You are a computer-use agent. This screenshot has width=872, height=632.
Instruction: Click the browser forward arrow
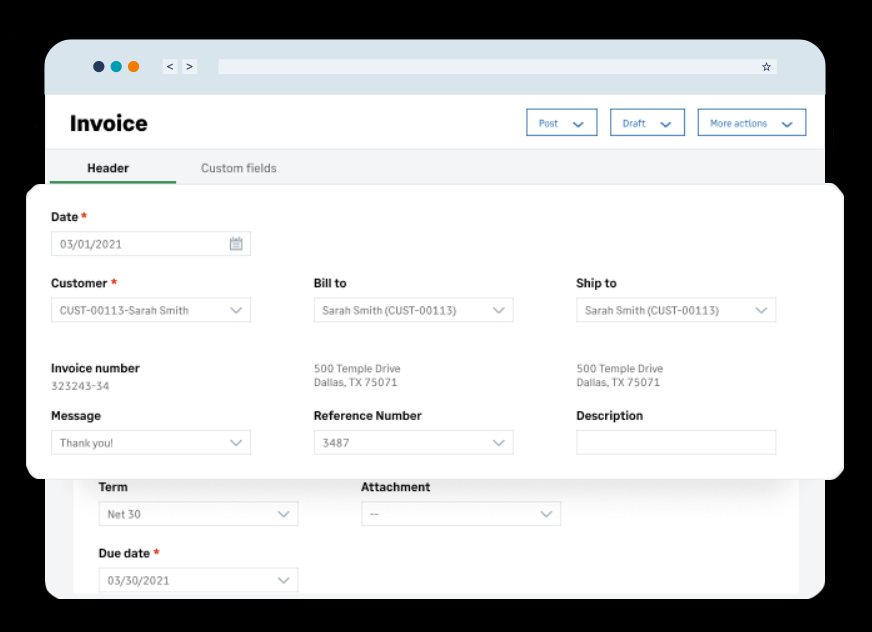(x=189, y=66)
